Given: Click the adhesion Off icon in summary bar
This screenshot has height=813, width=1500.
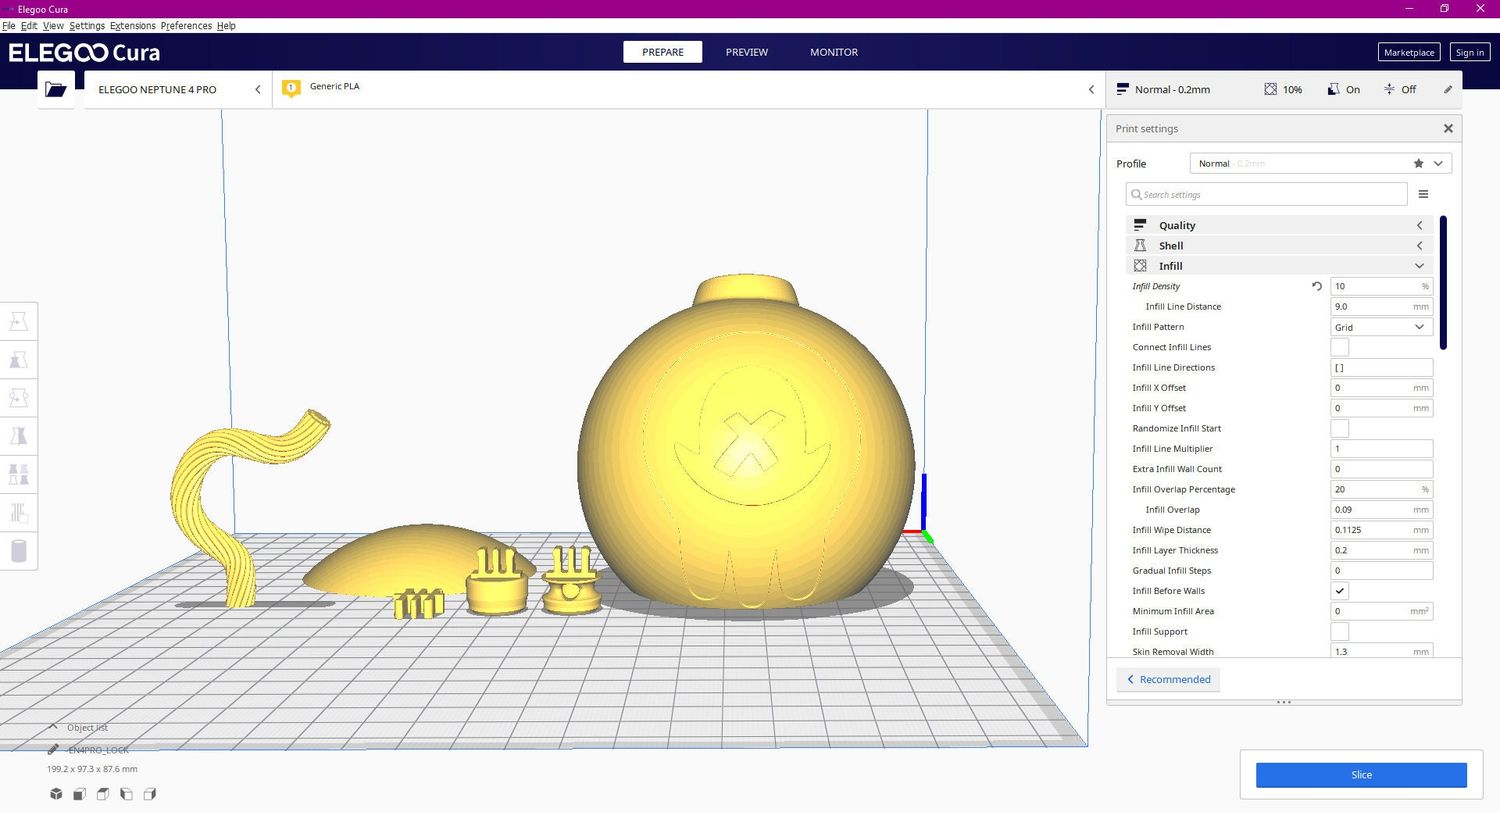Looking at the screenshot, I should [x=1389, y=89].
